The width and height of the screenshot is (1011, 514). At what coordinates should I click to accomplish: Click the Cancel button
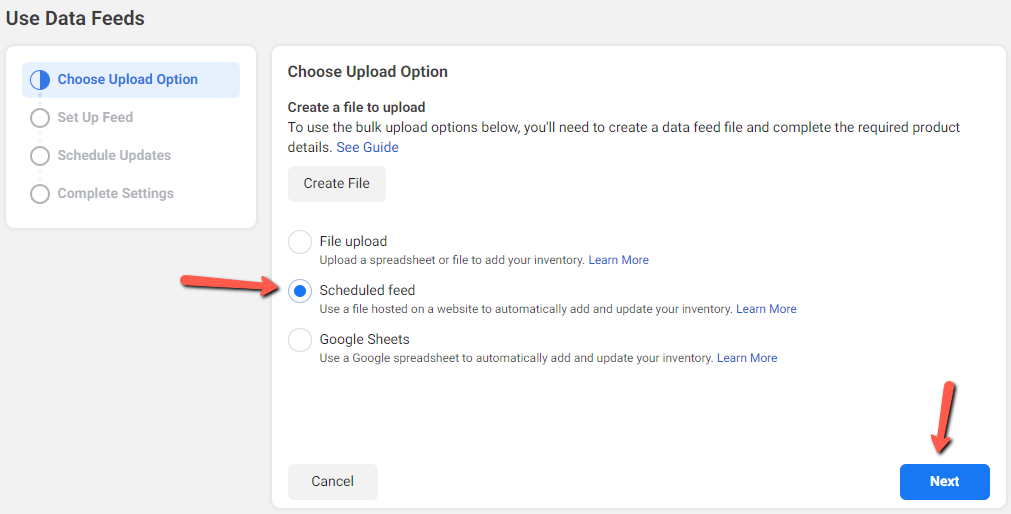[x=333, y=482]
